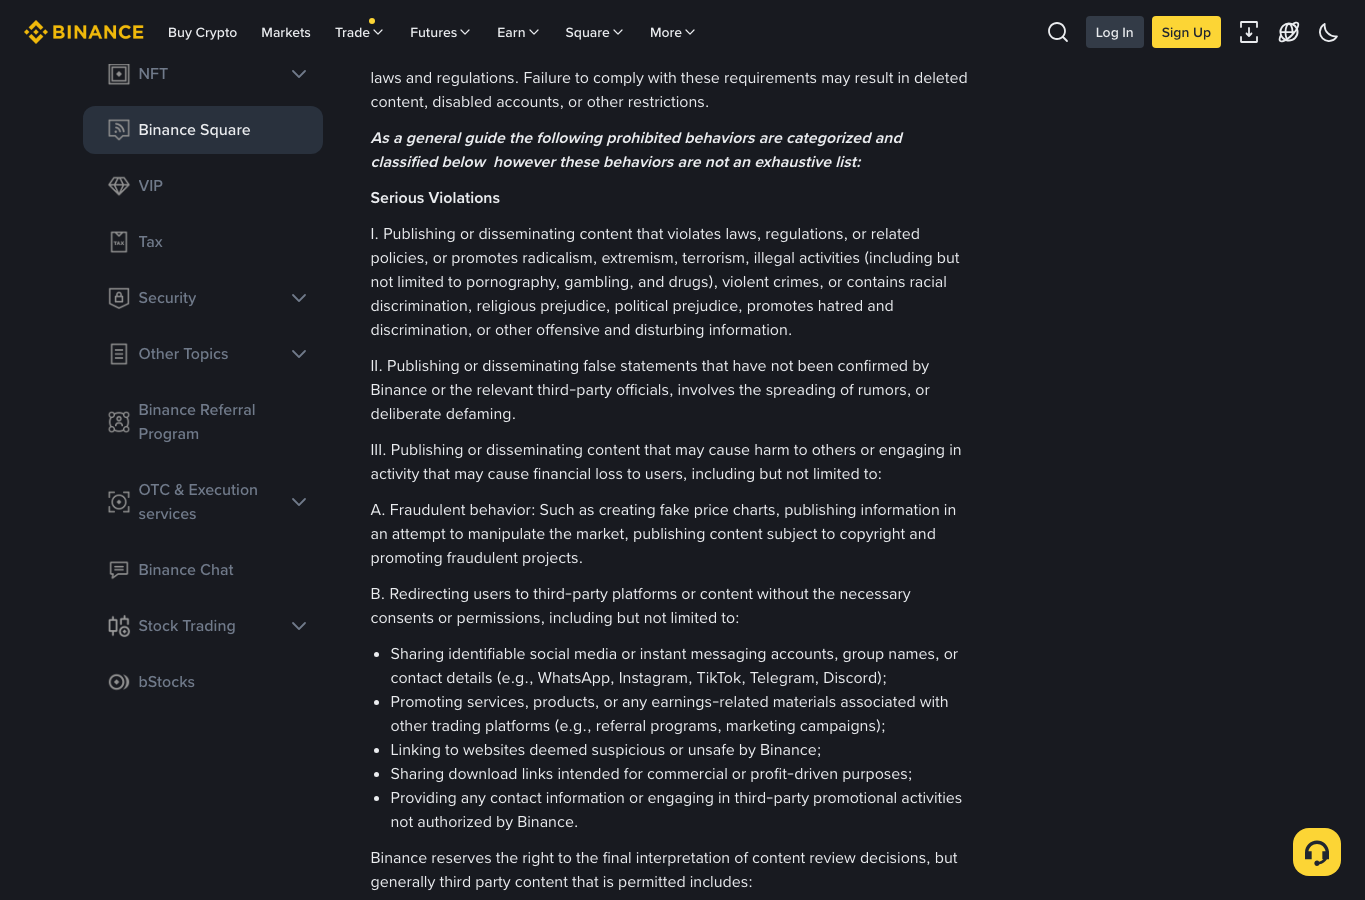Click the 'Serious Violations' heading
This screenshot has width=1365, height=900.
(x=435, y=198)
